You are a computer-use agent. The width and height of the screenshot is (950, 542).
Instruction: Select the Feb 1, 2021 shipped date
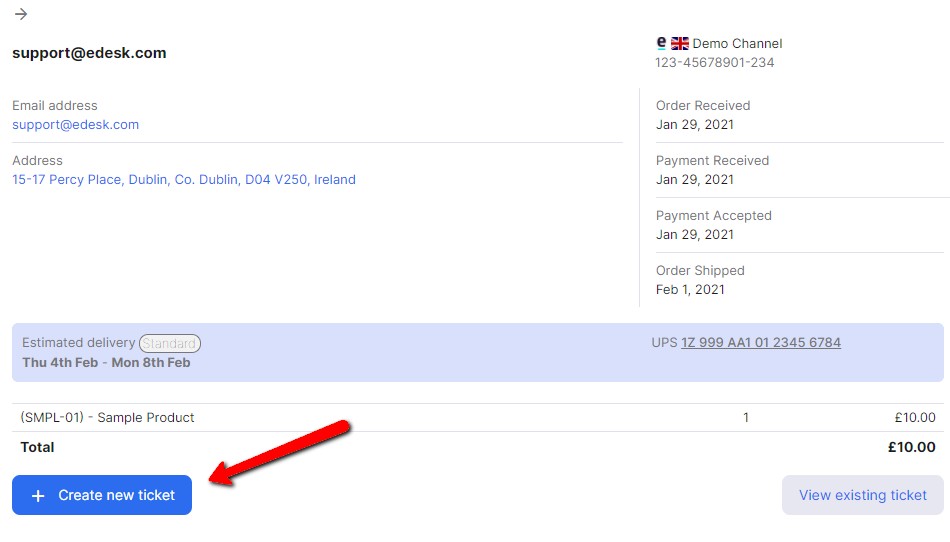[690, 289]
